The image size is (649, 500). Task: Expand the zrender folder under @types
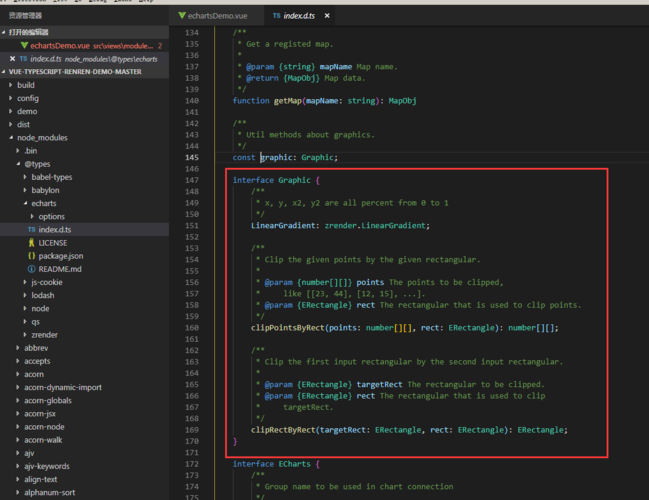(x=25, y=335)
